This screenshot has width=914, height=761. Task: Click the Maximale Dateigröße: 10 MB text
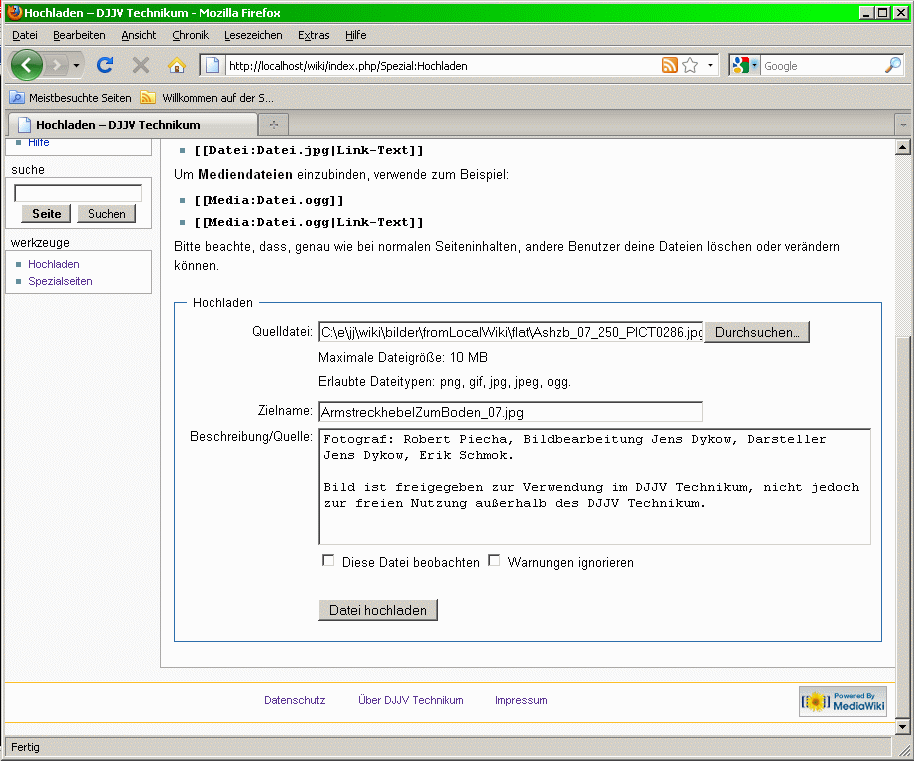[403, 357]
